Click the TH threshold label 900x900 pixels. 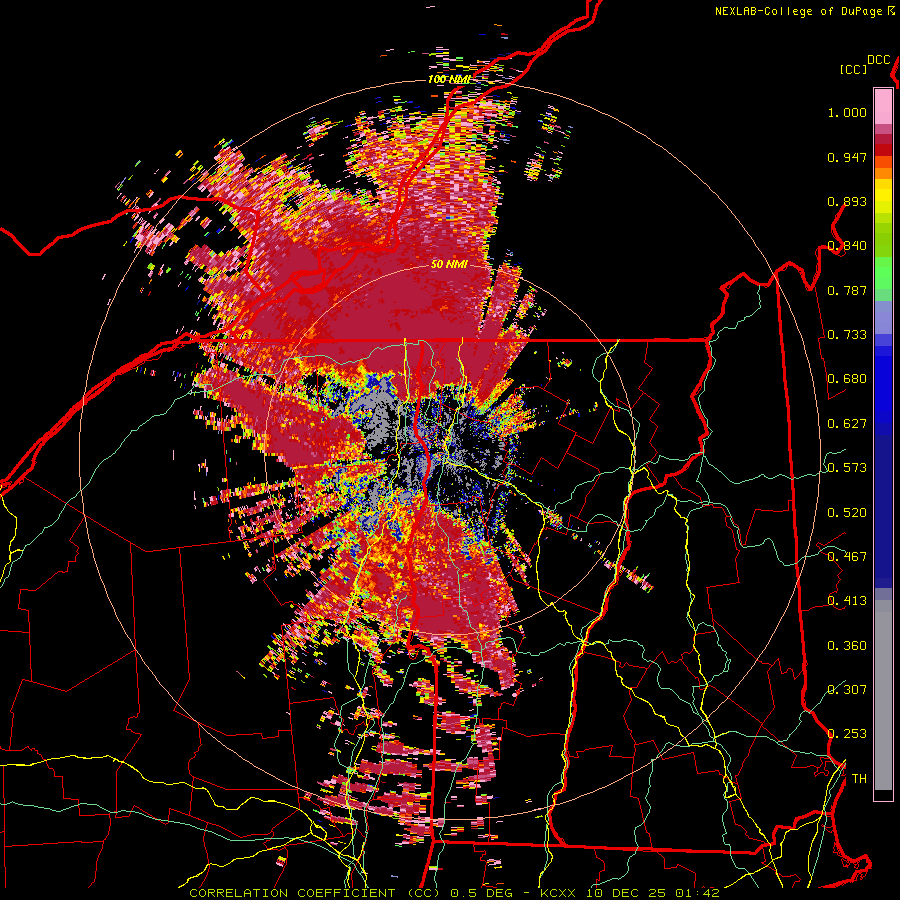(x=859, y=779)
